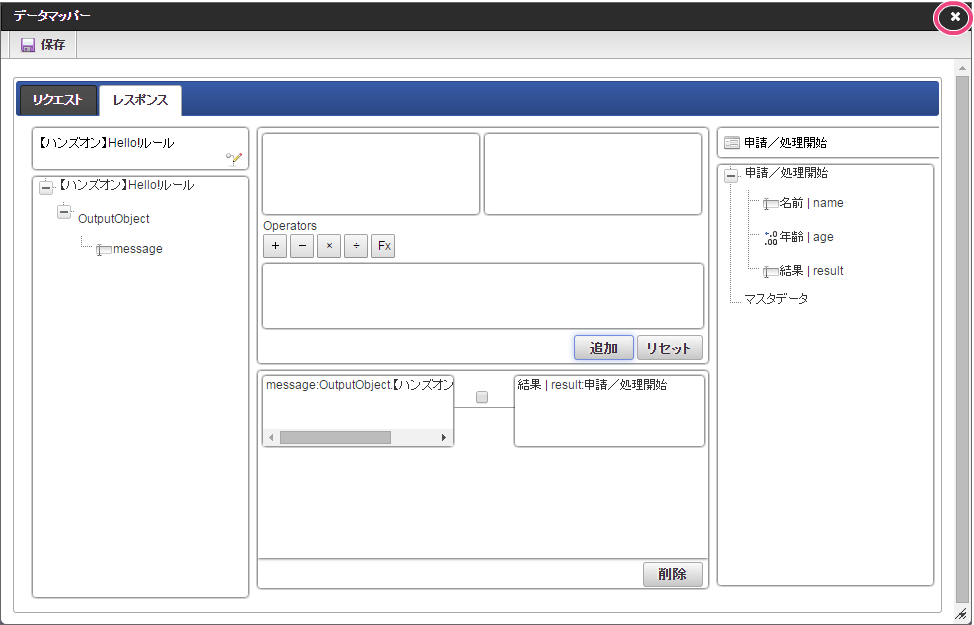
Task: Click the dialog vertical scrollbar thumb
Action: pyautogui.click(x=962, y=340)
